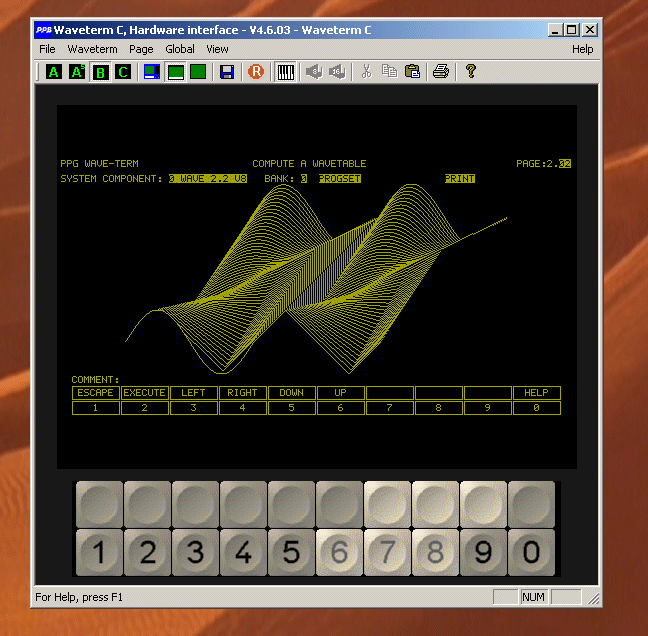Click the clipboard paste icon

[412, 72]
